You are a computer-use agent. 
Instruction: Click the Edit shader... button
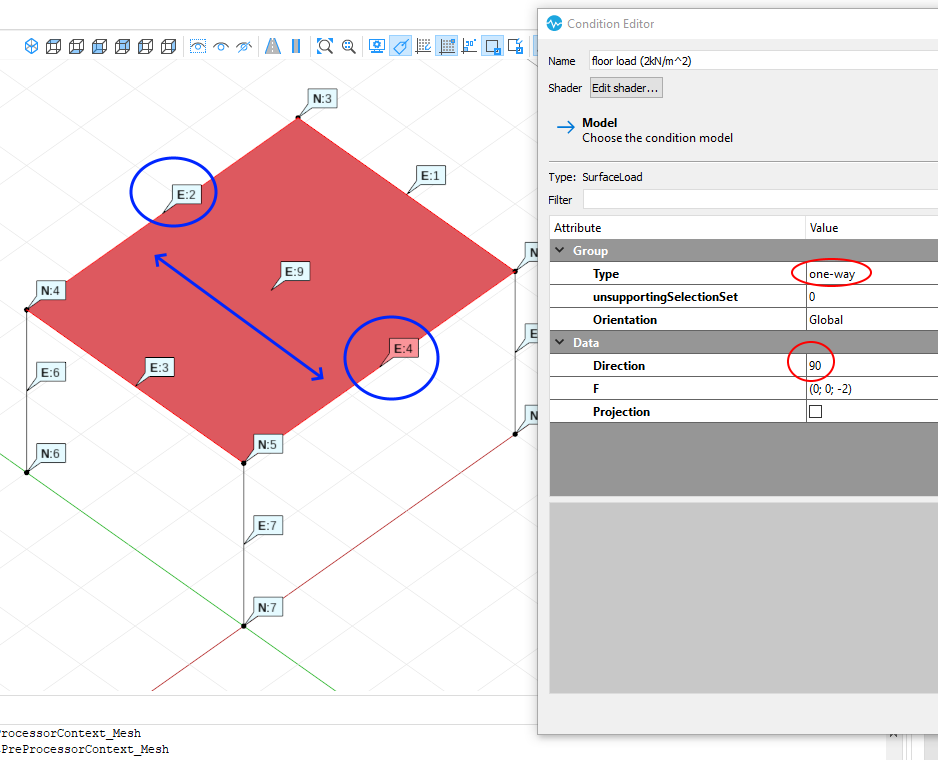coord(626,88)
